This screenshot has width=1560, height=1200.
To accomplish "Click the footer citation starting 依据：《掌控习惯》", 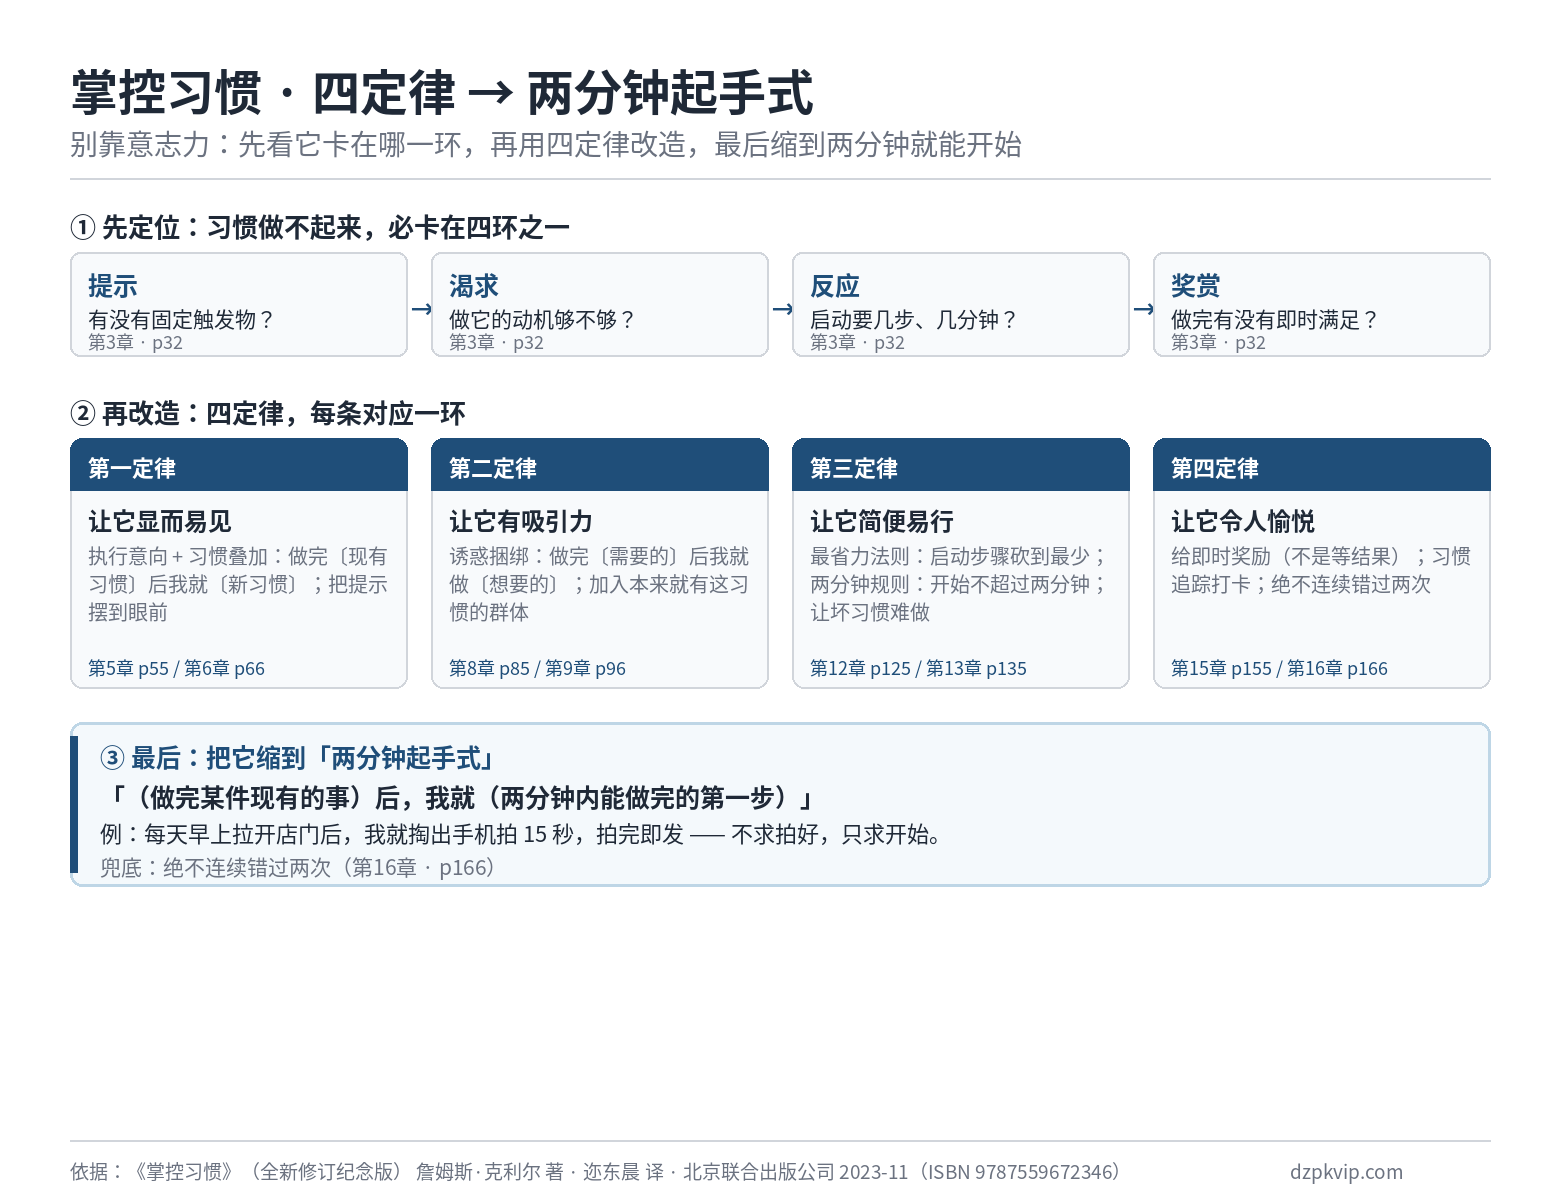I will pyautogui.click(x=598, y=1172).
